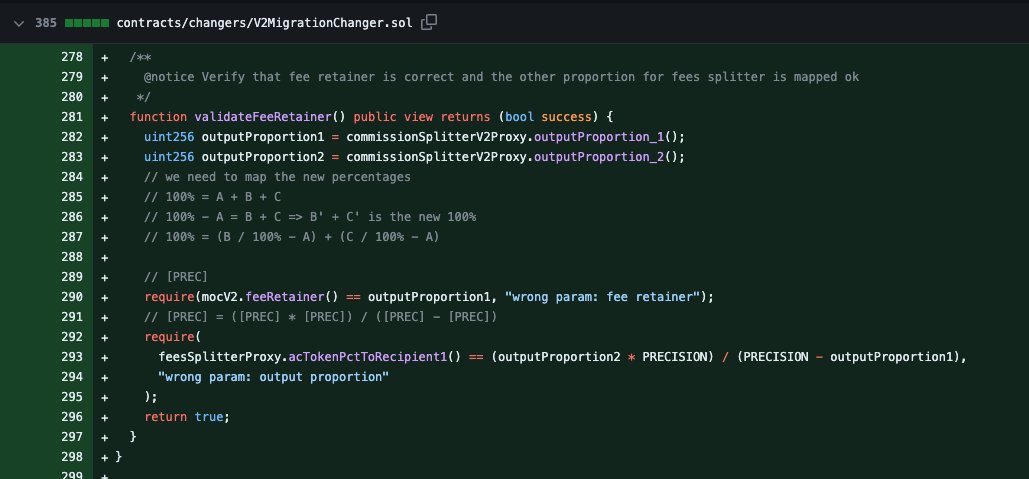The width and height of the screenshot is (1029, 479).
Task: Select line number 281
Action: pos(72,117)
